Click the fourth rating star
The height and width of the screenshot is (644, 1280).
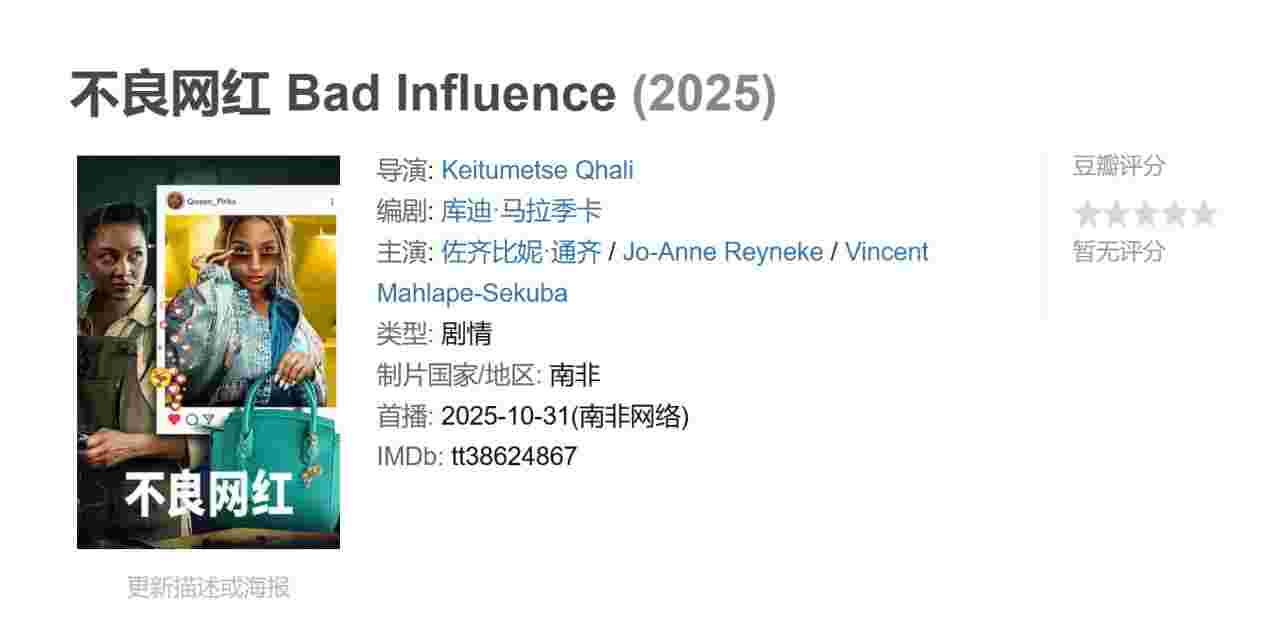click(x=1175, y=214)
